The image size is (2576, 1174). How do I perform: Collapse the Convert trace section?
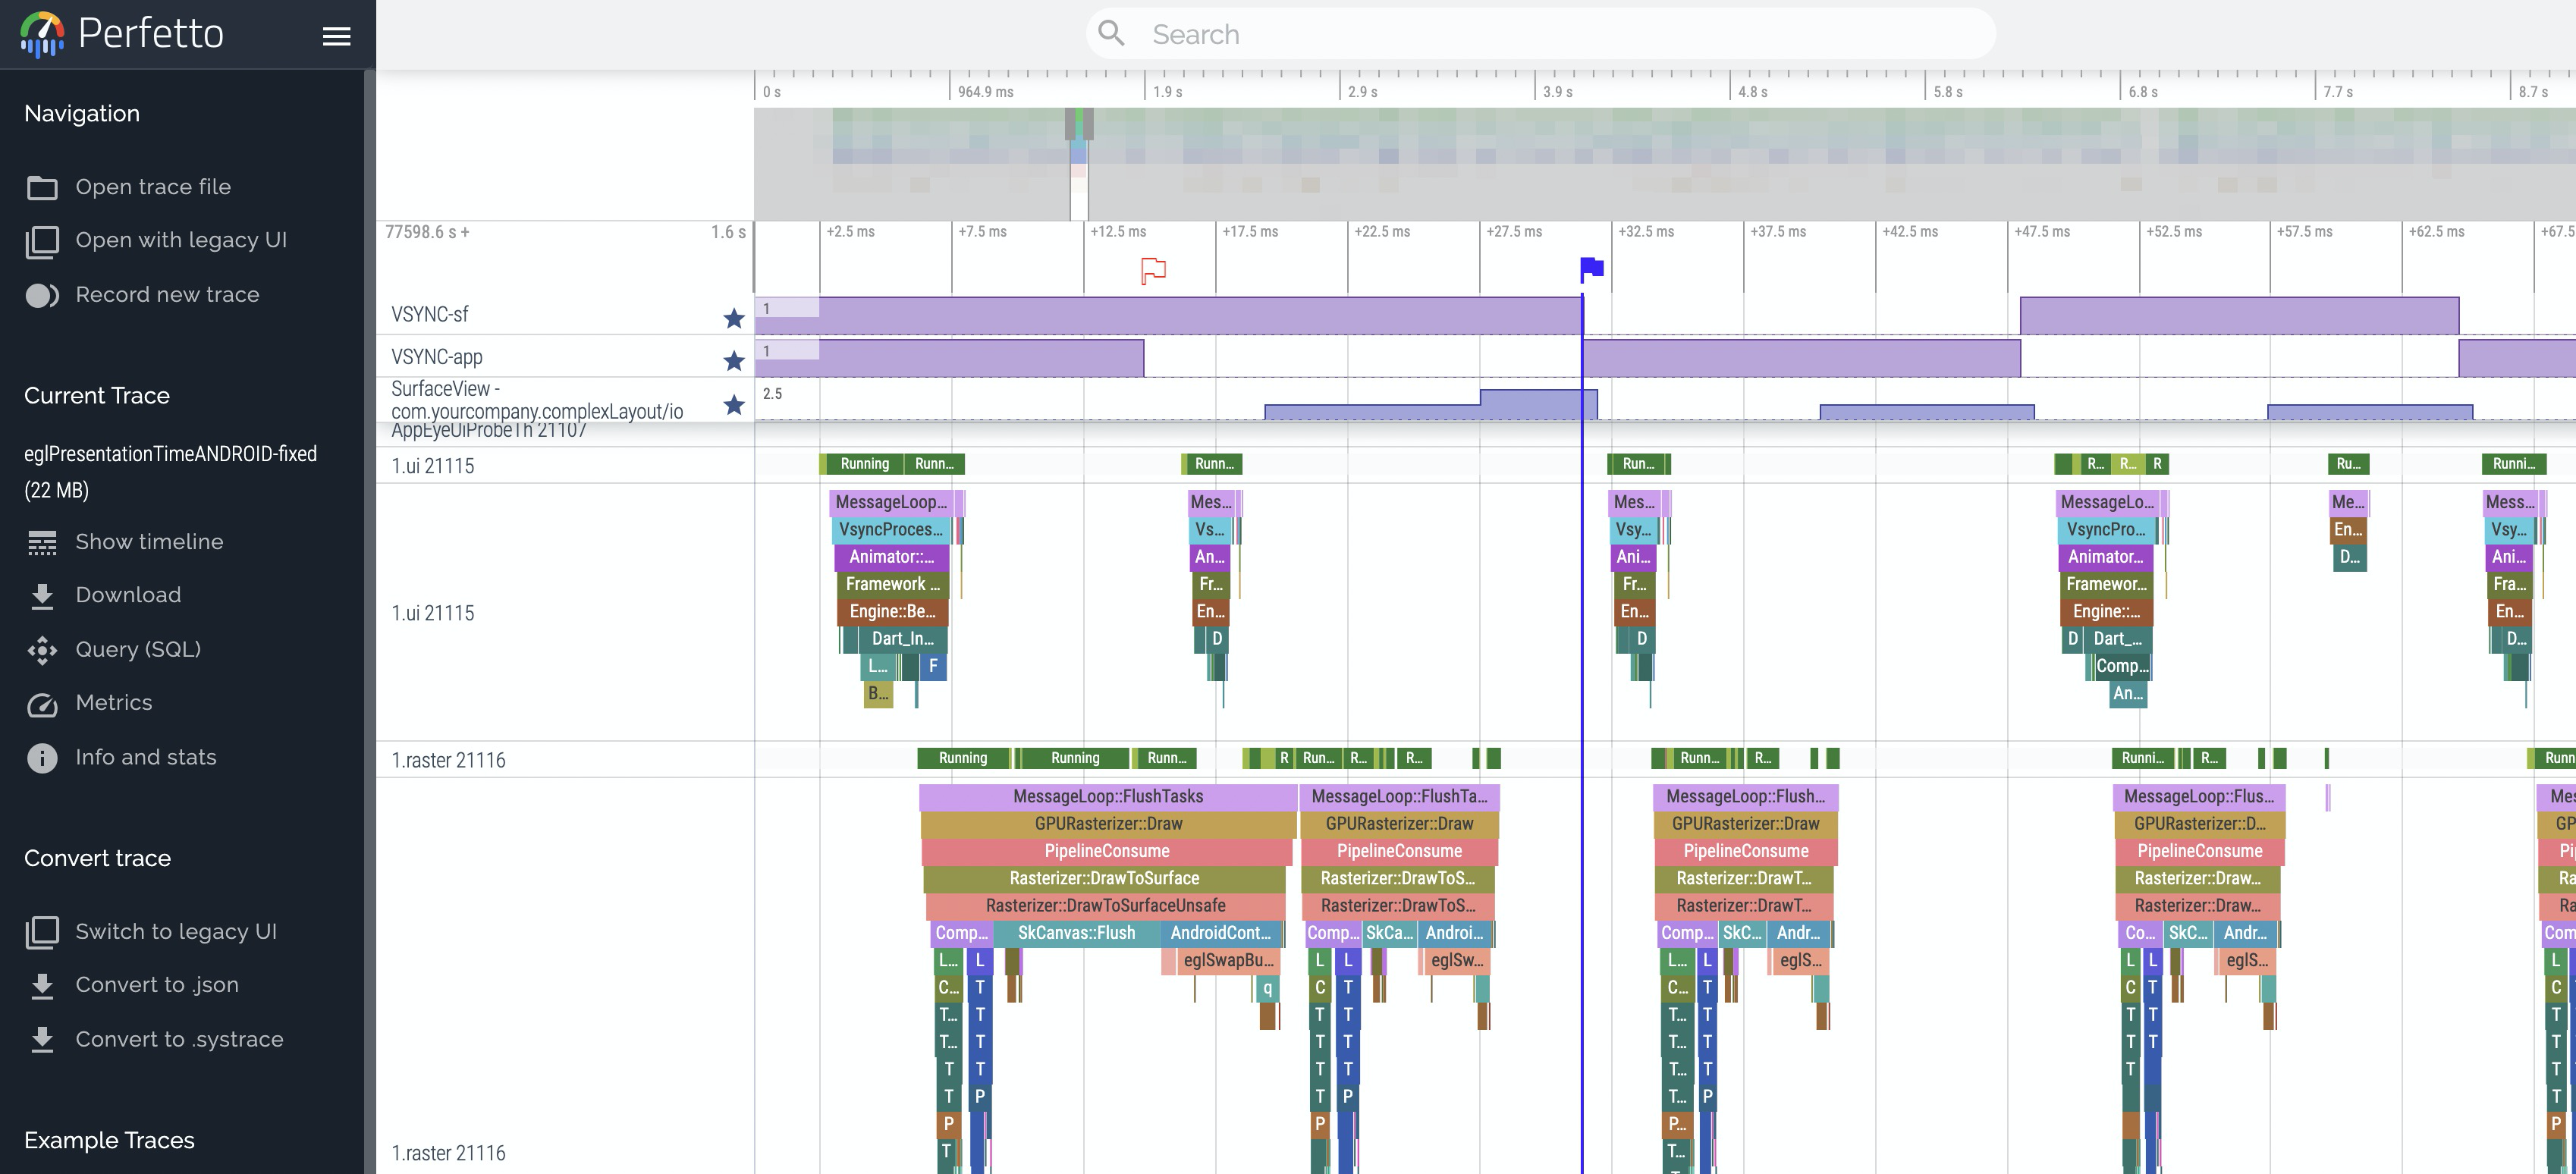point(97,858)
